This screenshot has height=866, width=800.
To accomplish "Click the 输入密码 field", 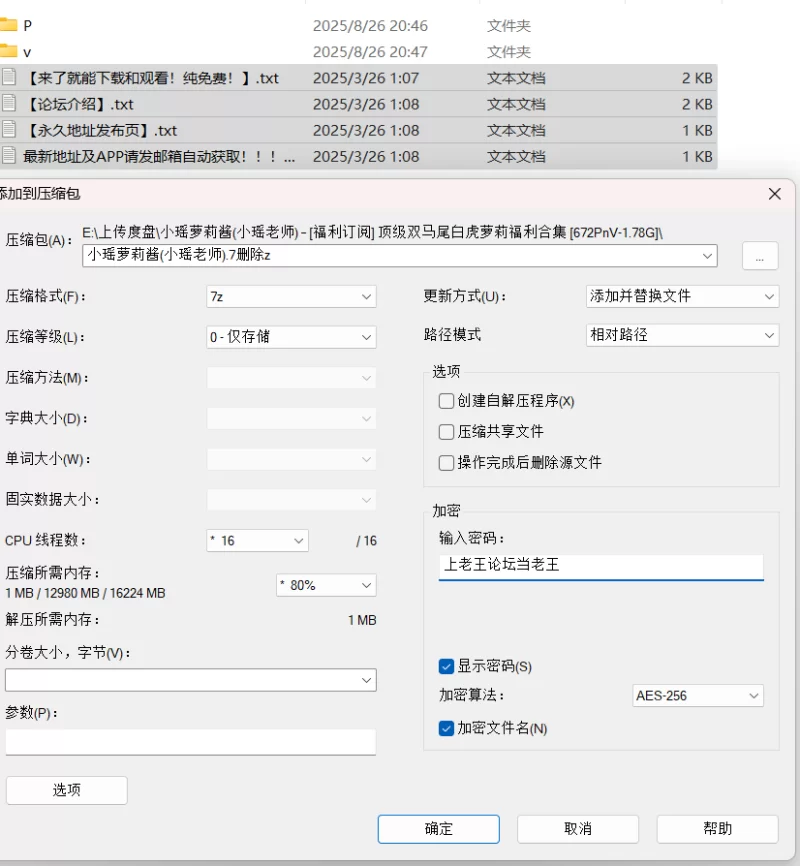I will pyautogui.click(x=601, y=565).
